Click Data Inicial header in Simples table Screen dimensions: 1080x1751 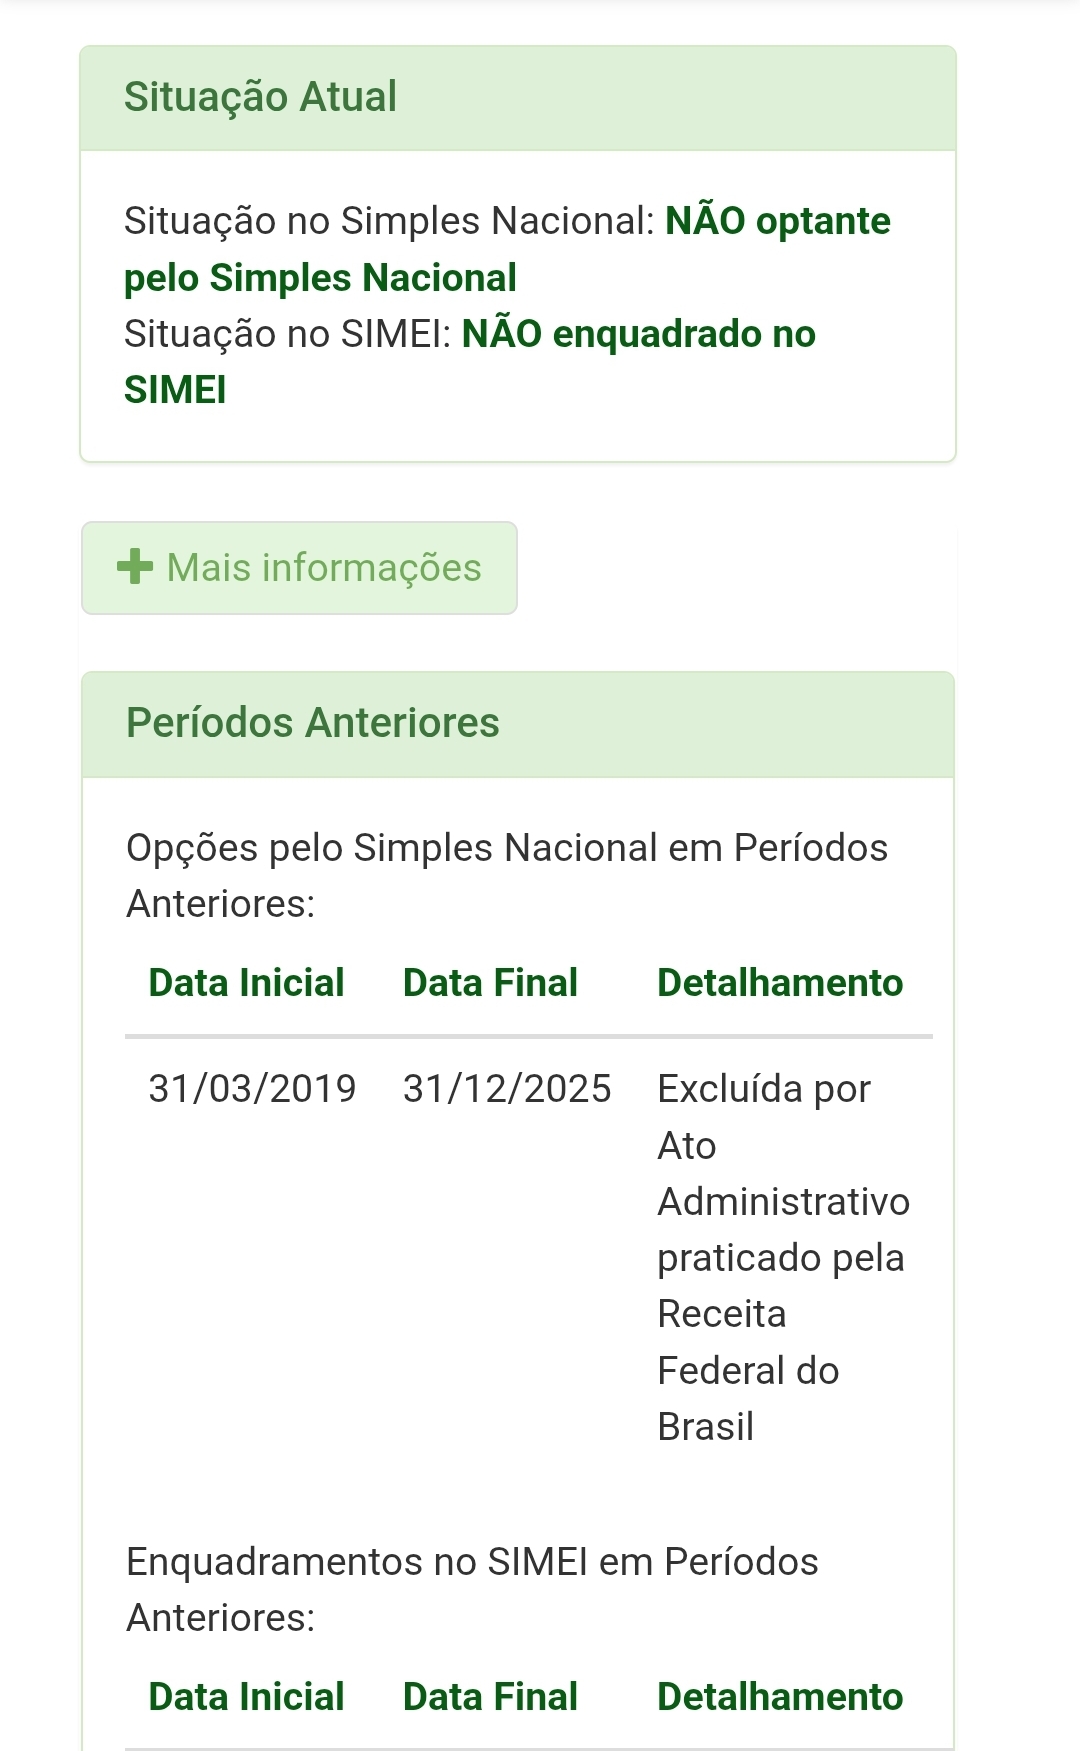pyautogui.click(x=246, y=983)
